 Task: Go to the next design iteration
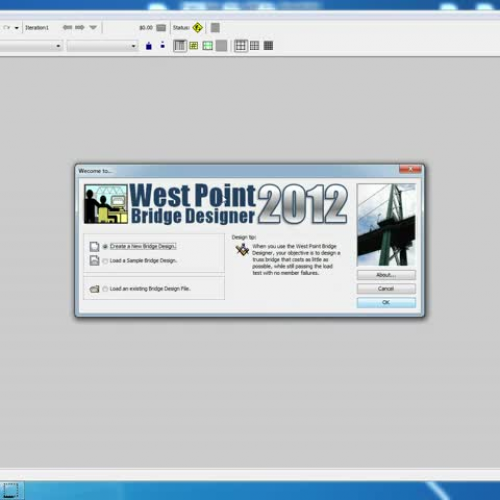pyautogui.click(x=80, y=27)
